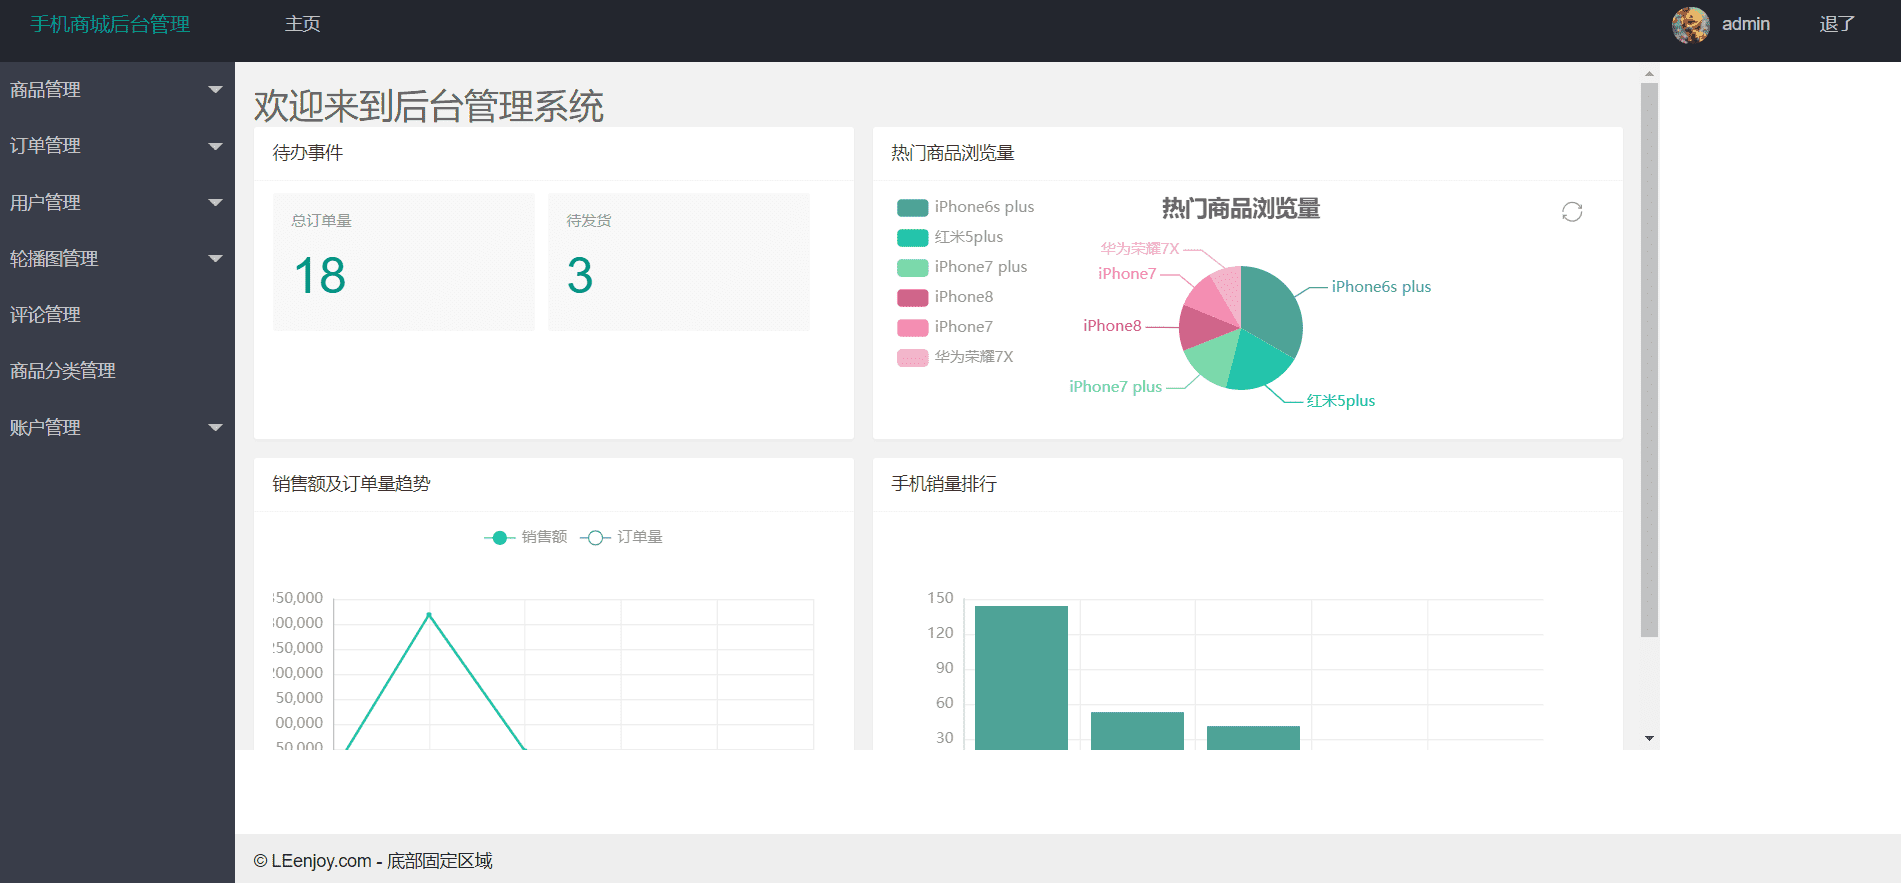This screenshot has width=1901, height=883.
Task: Click the 总订单量 card showing 18
Action: tap(404, 262)
